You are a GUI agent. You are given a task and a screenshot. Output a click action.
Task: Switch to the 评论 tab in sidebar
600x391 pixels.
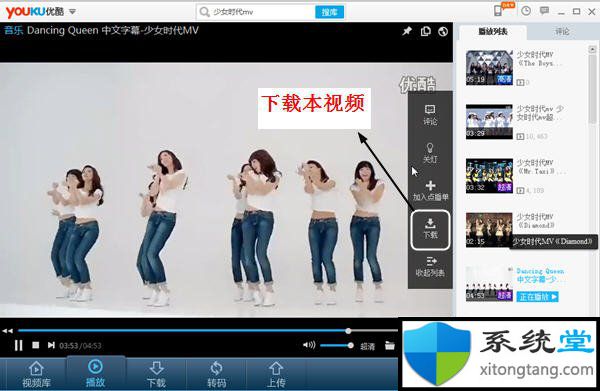(562, 32)
